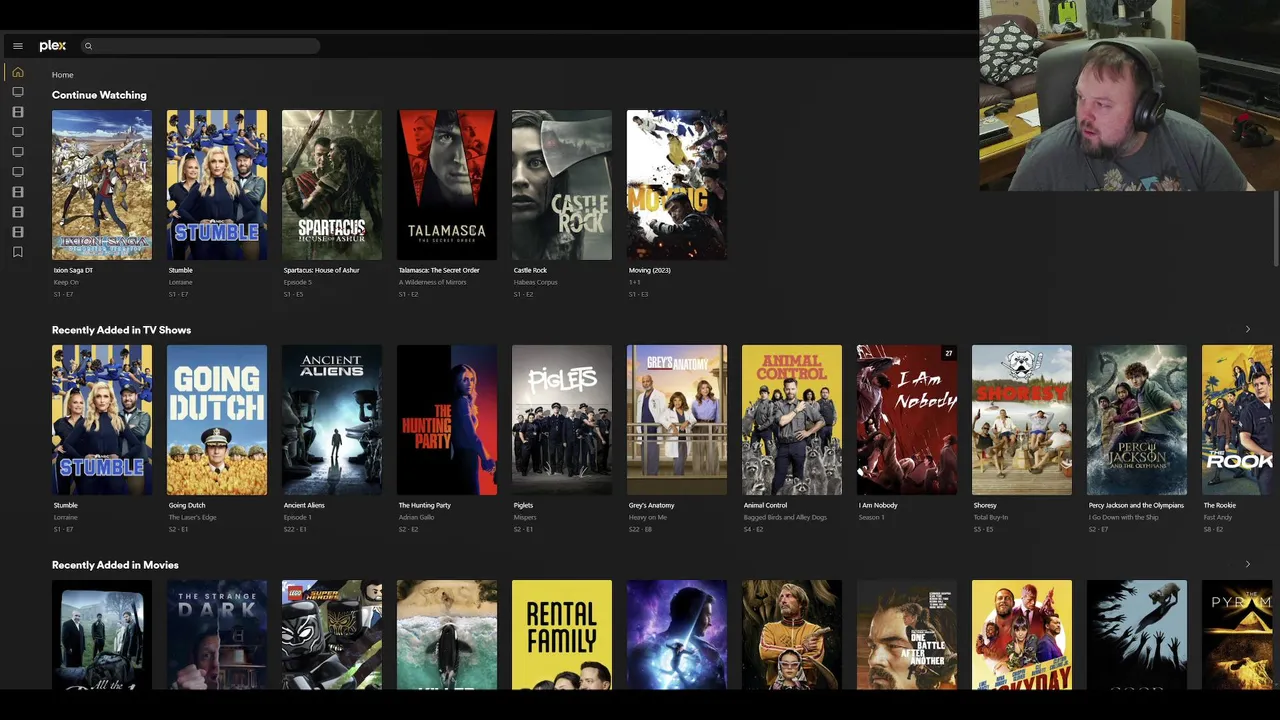Click the 'Keep On' episode name
Viewport: 1280px width, 720px height.
(x=66, y=282)
